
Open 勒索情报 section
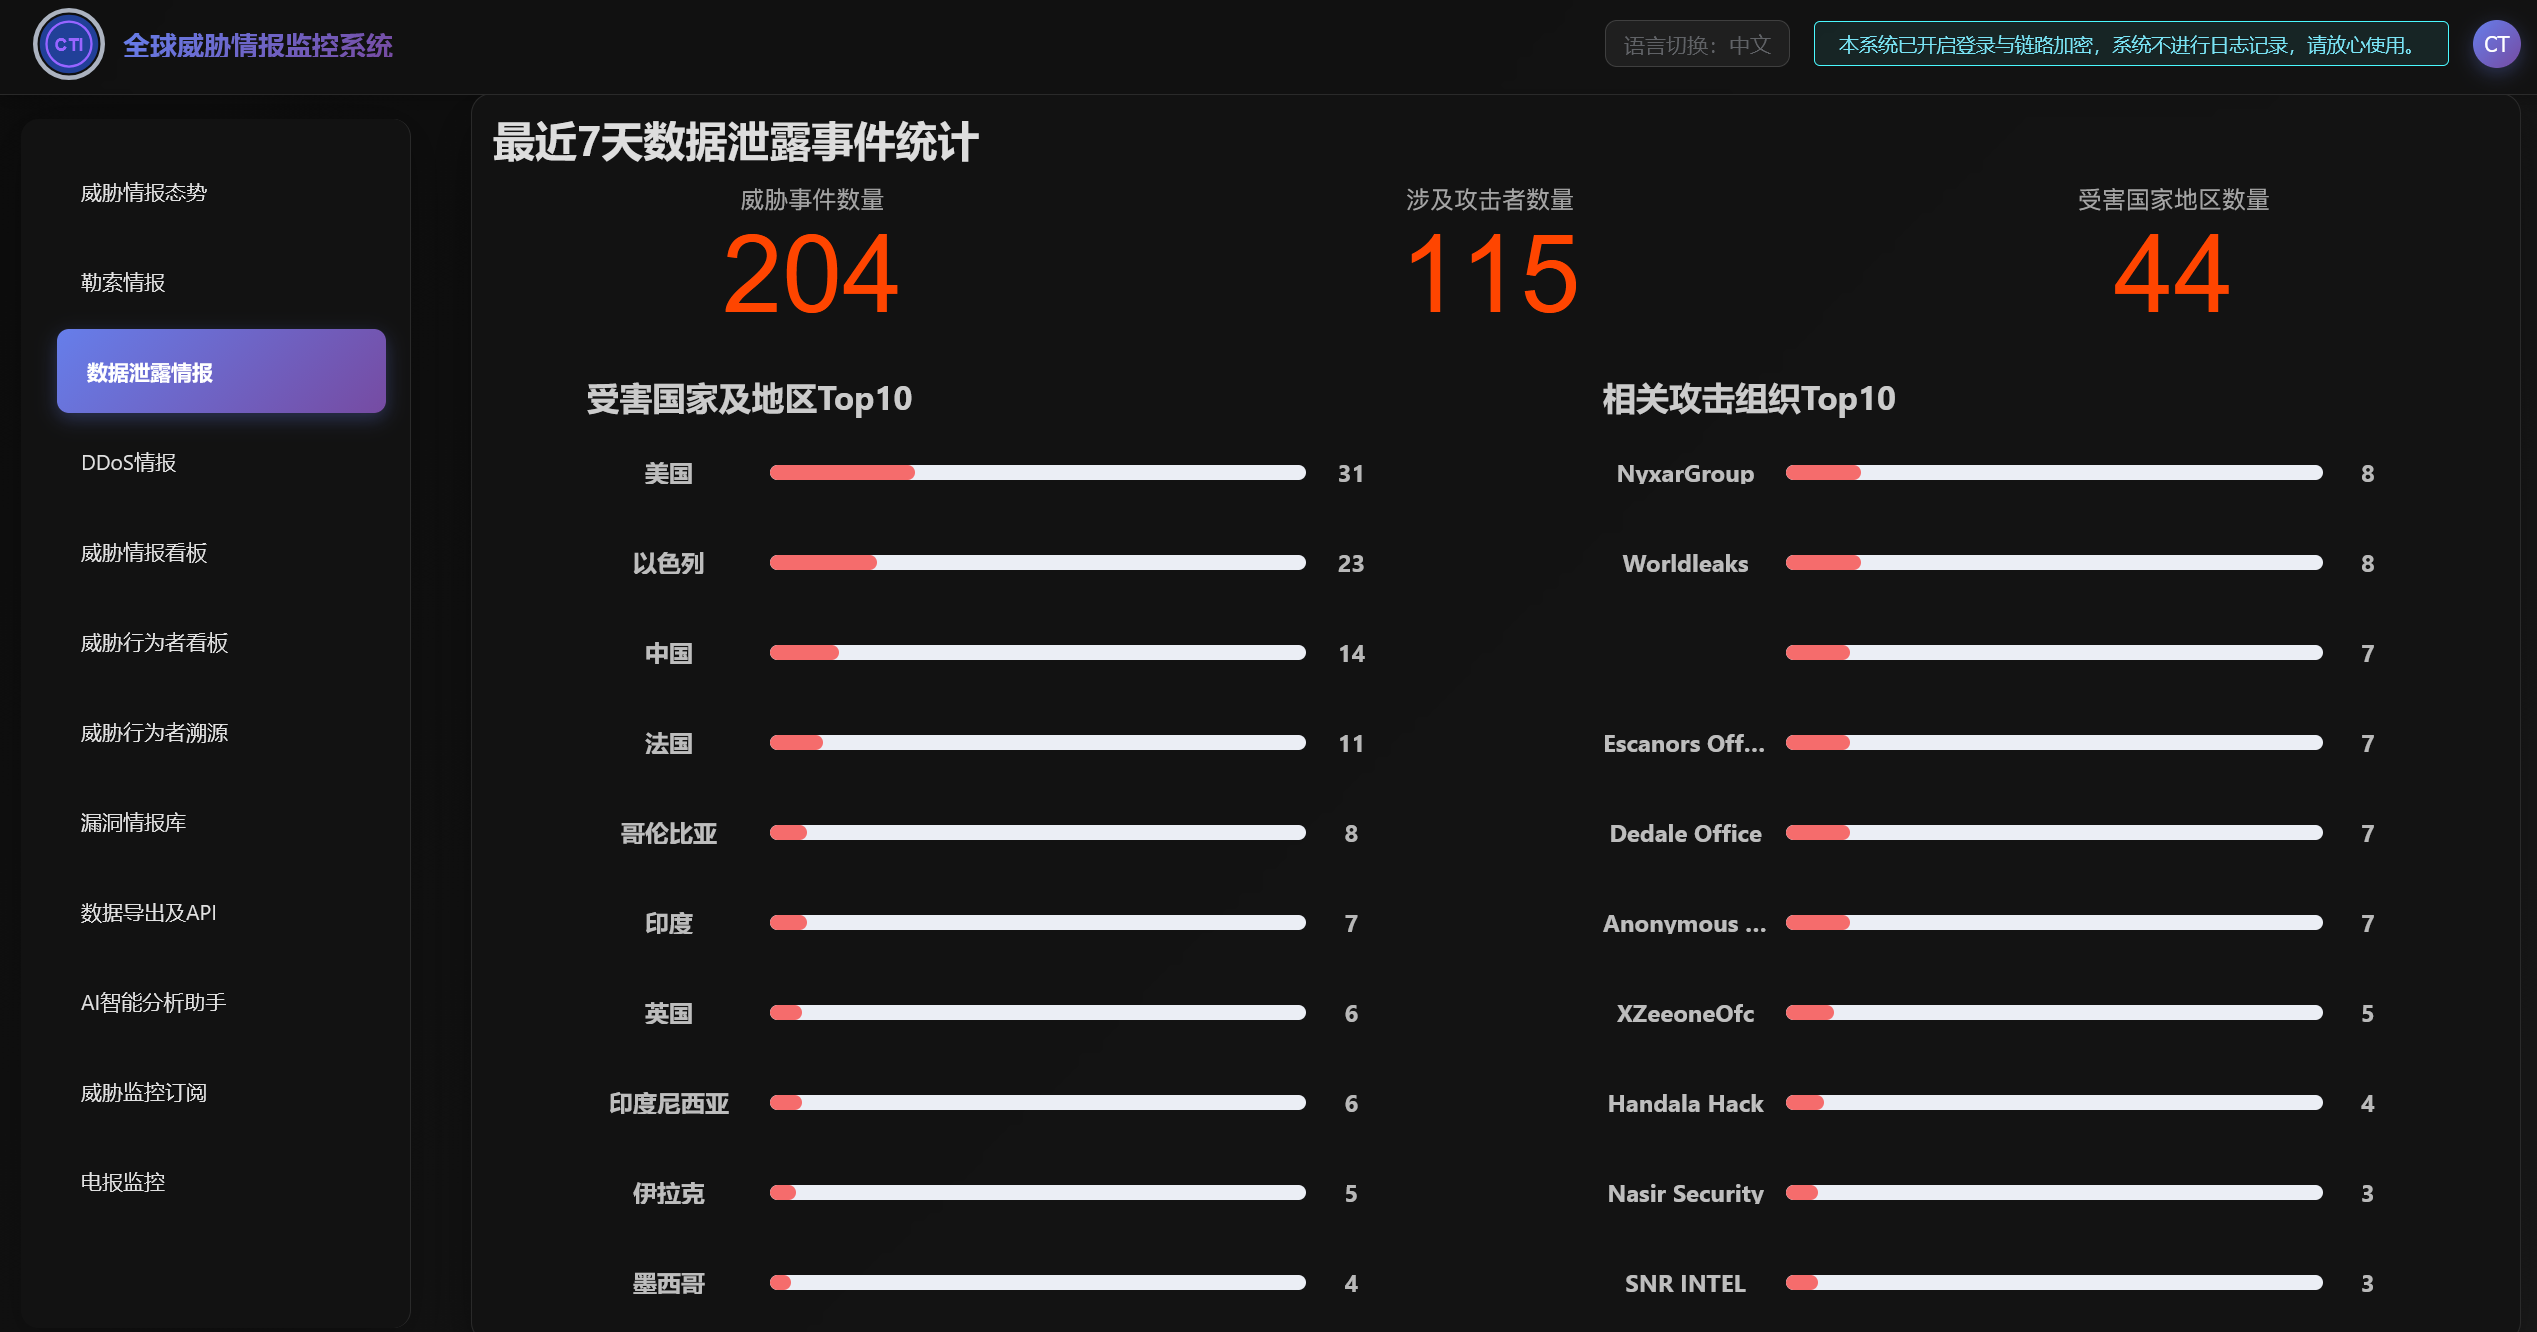[x=124, y=282]
